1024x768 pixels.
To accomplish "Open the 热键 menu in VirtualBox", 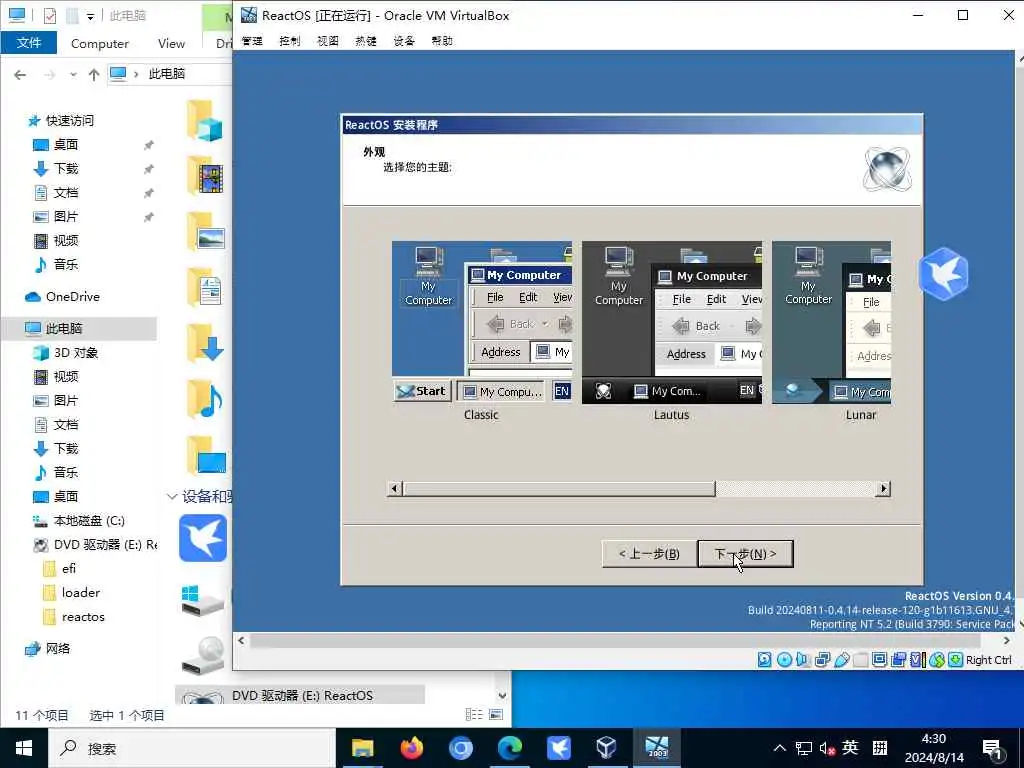I will point(366,41).
